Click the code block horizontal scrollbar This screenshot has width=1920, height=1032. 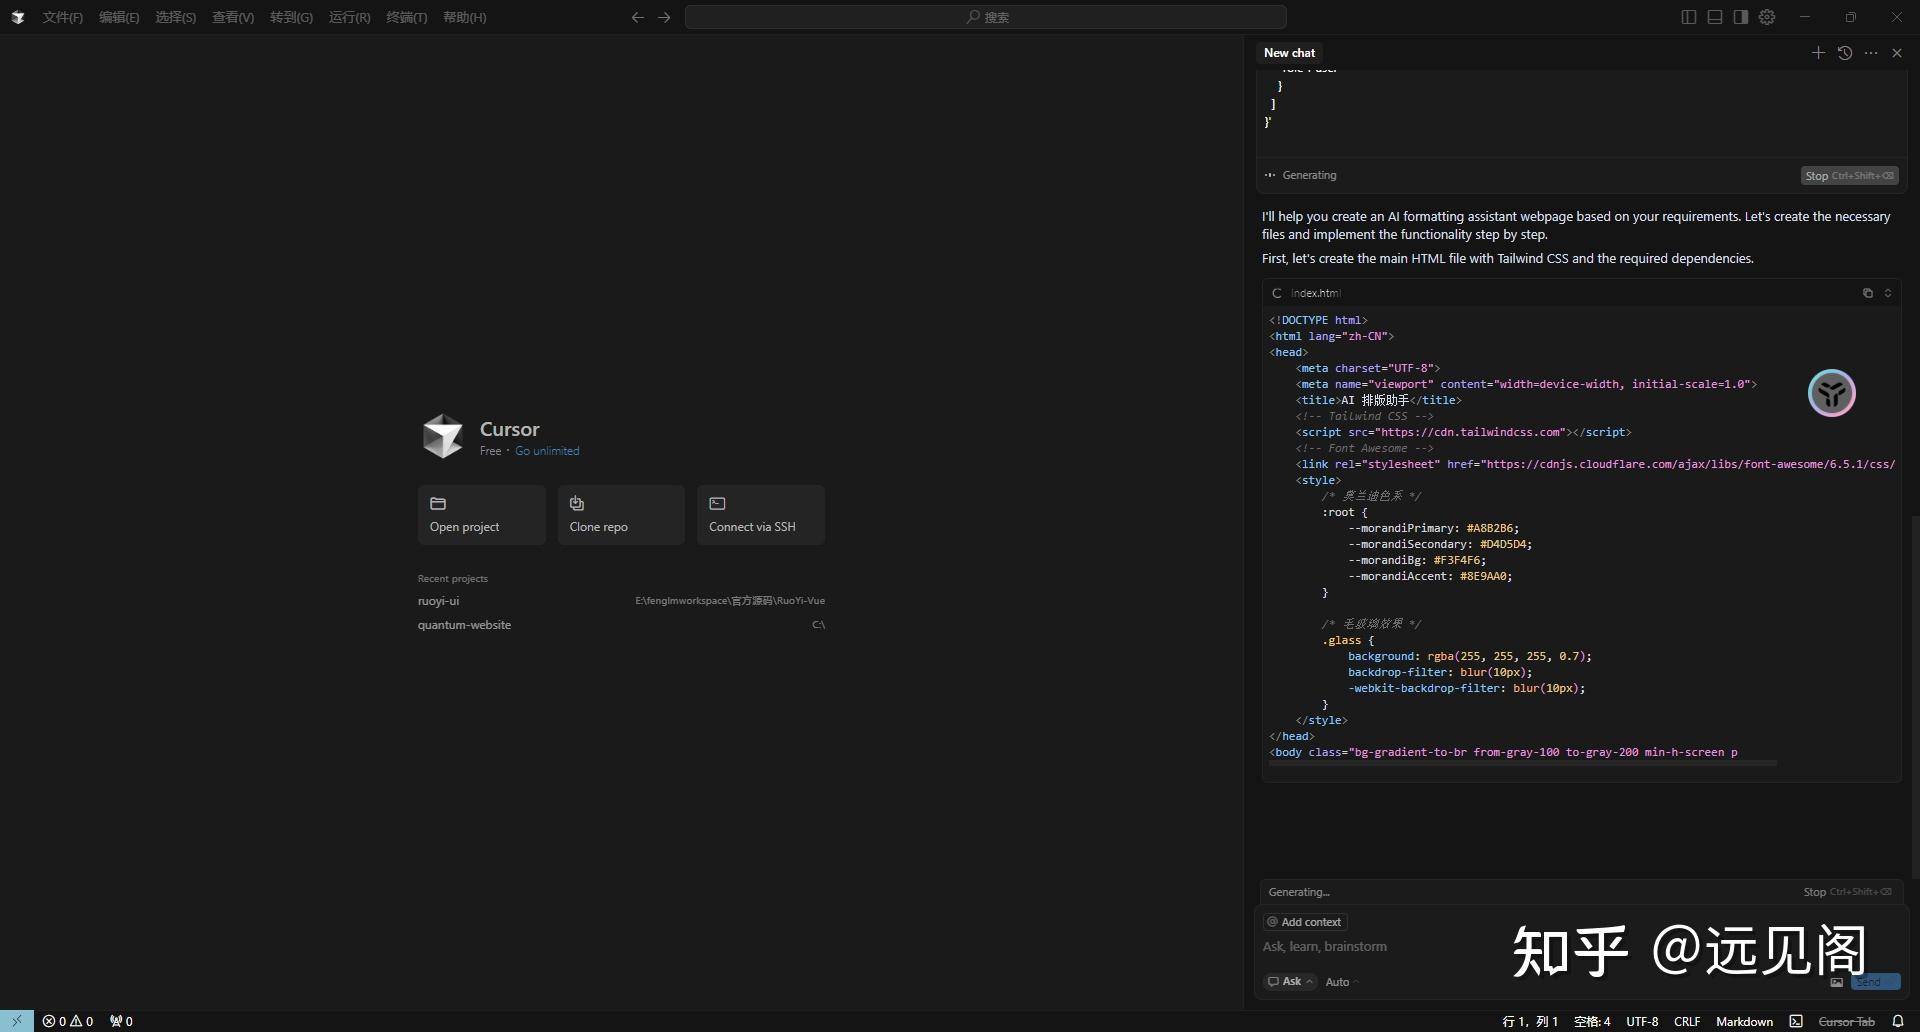click(1522, 763)
